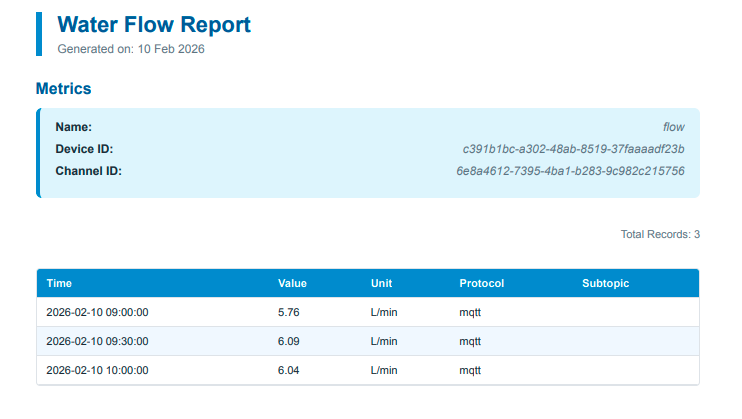
Task: Click mqtt in the 09:00:00 row
Action: [470, 312]
